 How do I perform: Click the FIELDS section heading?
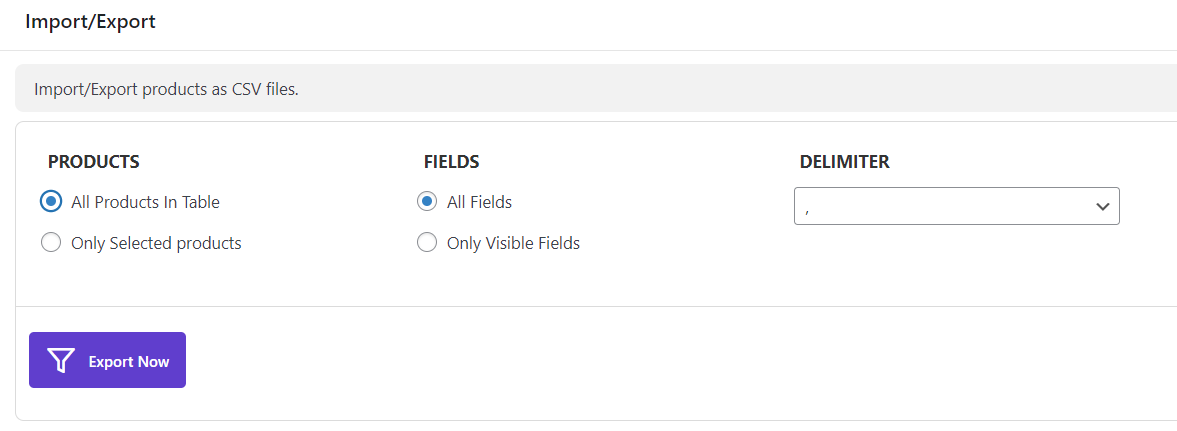[x=451, y=162]
